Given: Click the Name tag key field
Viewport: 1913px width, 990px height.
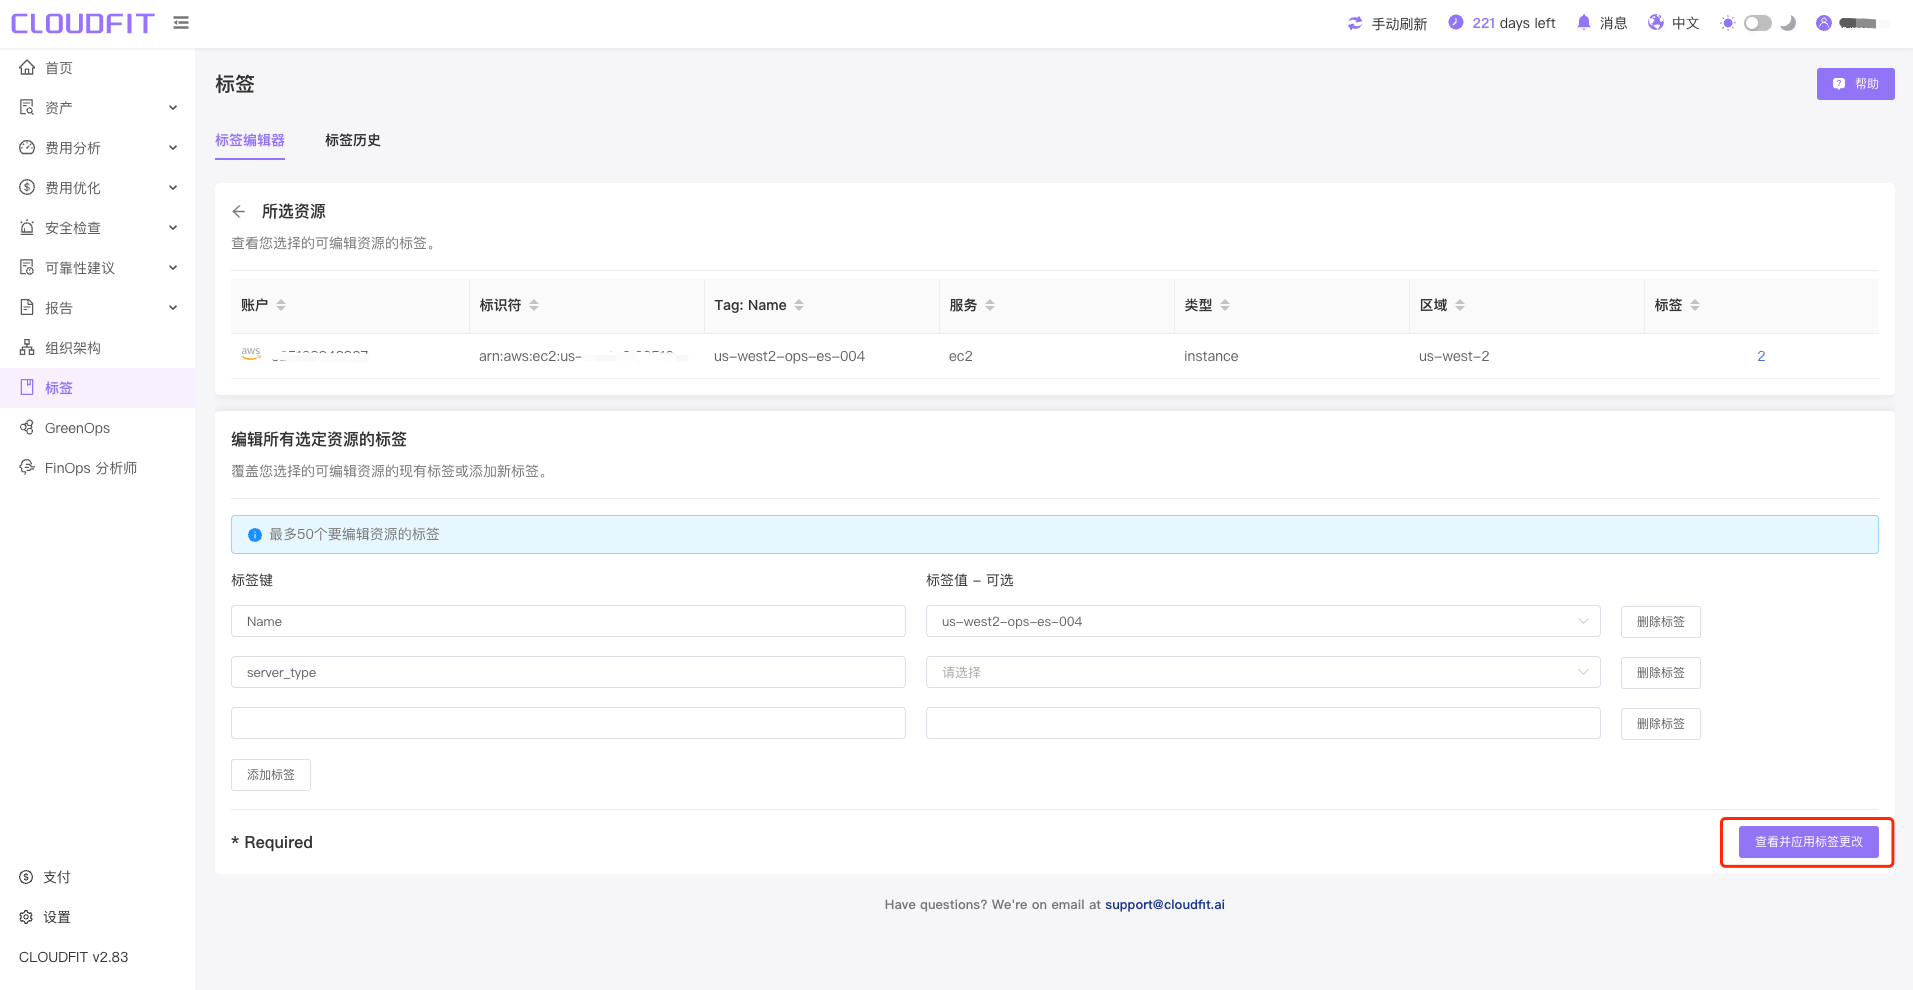Looking at the screenshot, I should (568, 621).
